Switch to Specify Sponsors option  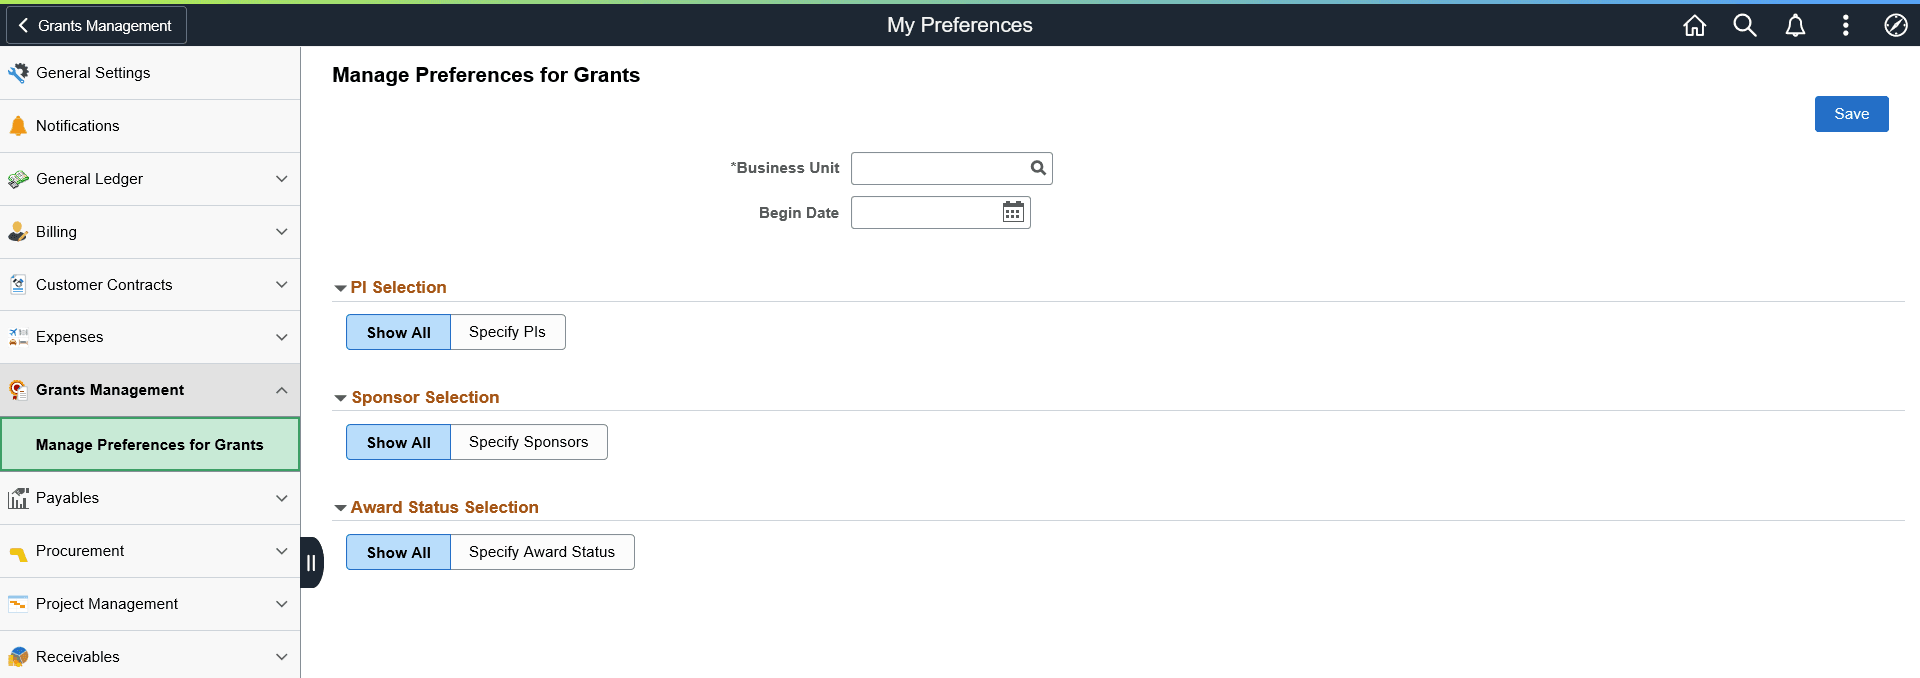pos(529,442)
